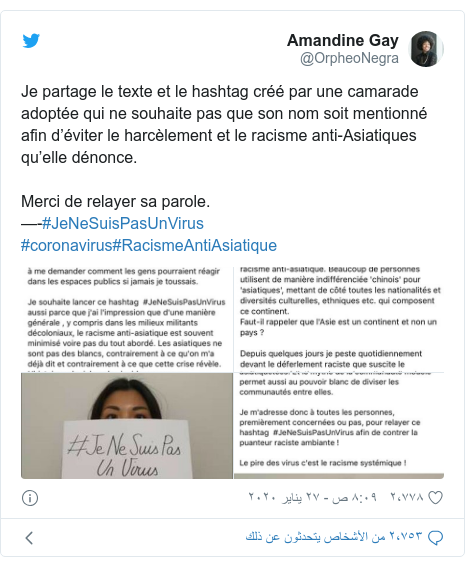Click the tweet body text starting 'Je partage'
The height and width of the screenshot is (567, 465).
(224, 124)
